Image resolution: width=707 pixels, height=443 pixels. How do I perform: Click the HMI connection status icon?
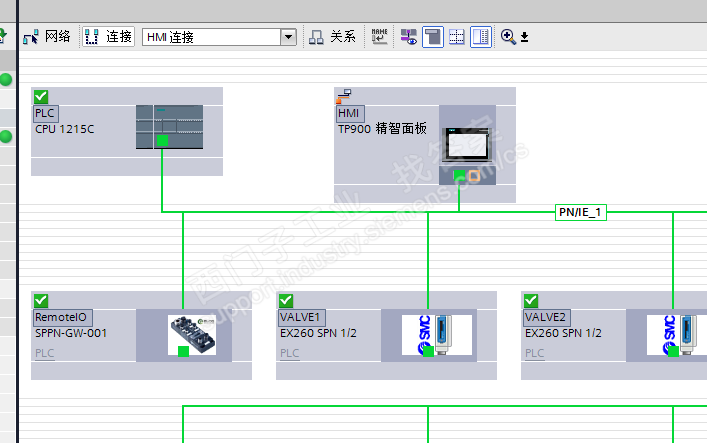coord(344,96)
